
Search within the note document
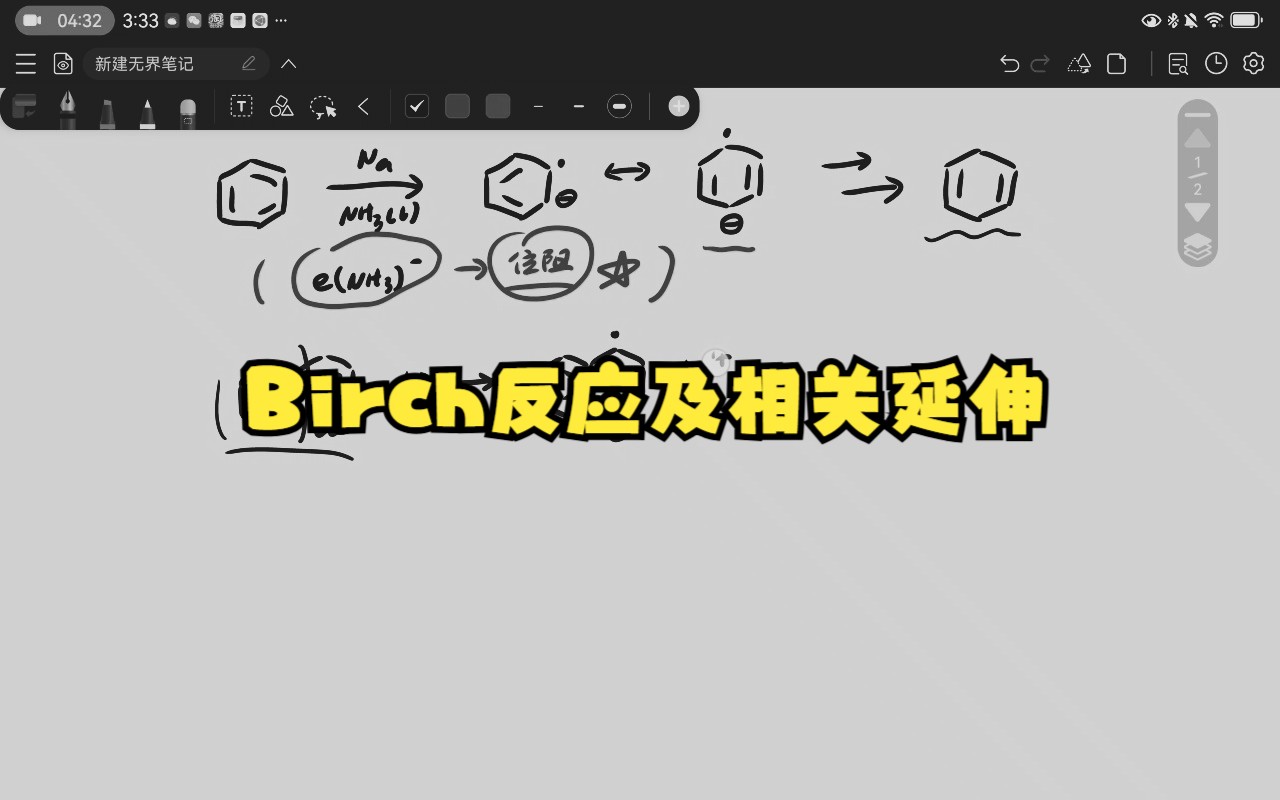tap(1178, 64)
